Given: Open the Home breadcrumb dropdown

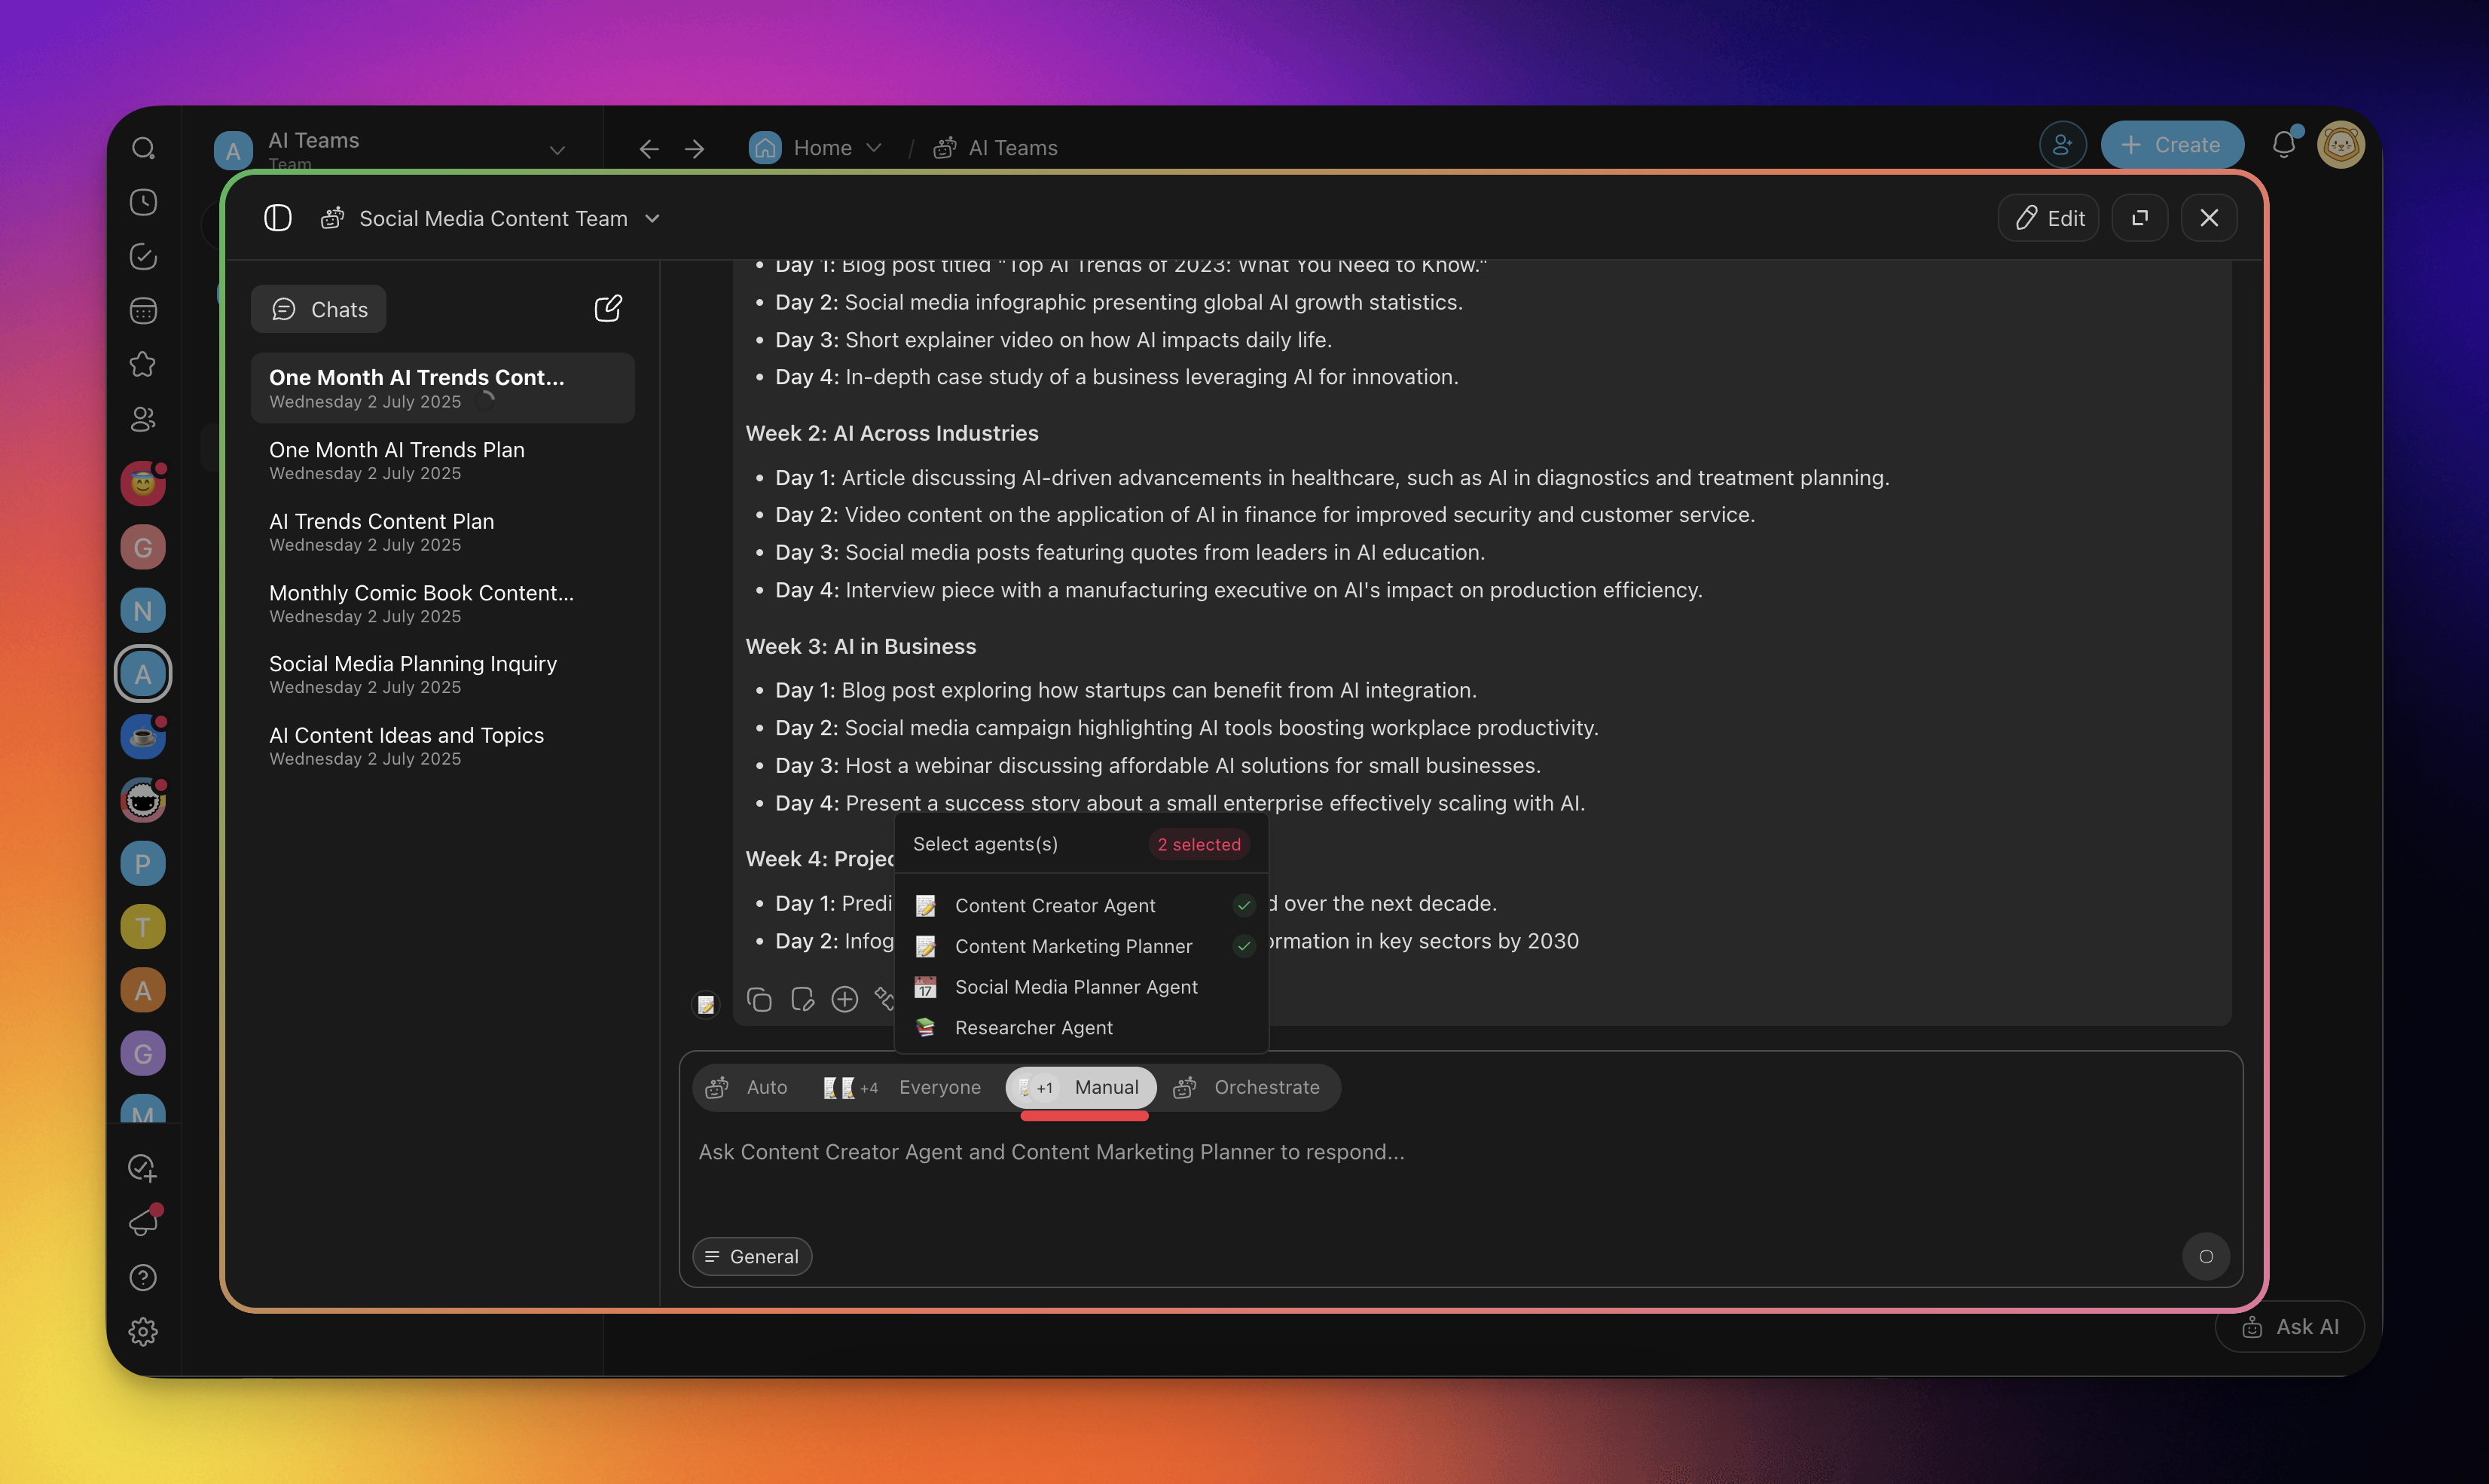Looking at the screenshot, I should (873, 148).
